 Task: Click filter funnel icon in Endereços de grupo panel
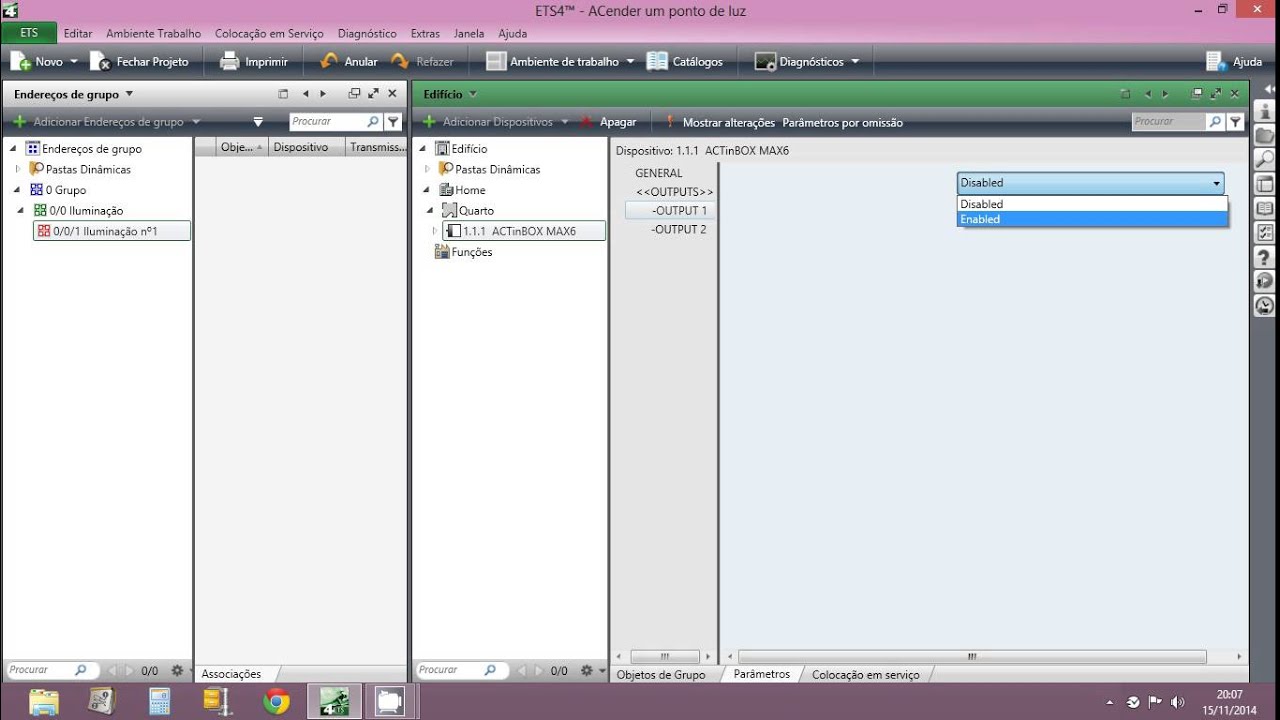point(393,122)
